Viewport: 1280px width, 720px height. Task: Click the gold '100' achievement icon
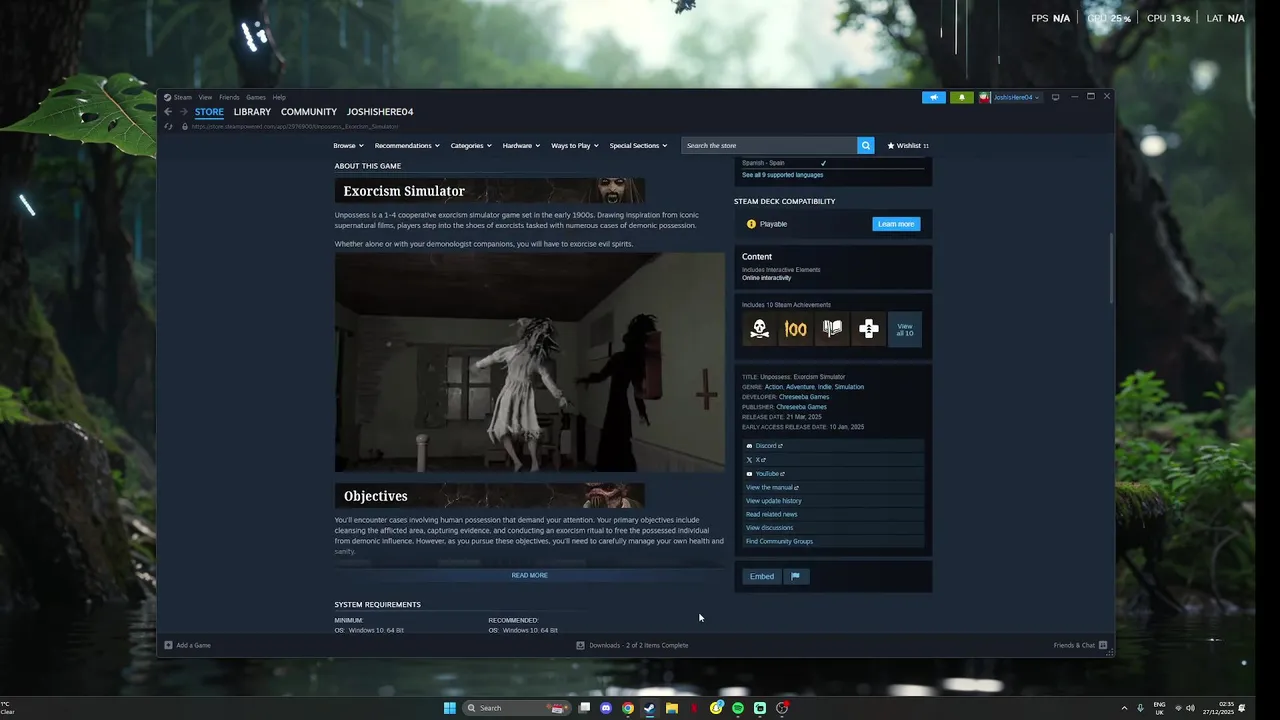pos(796,329)
